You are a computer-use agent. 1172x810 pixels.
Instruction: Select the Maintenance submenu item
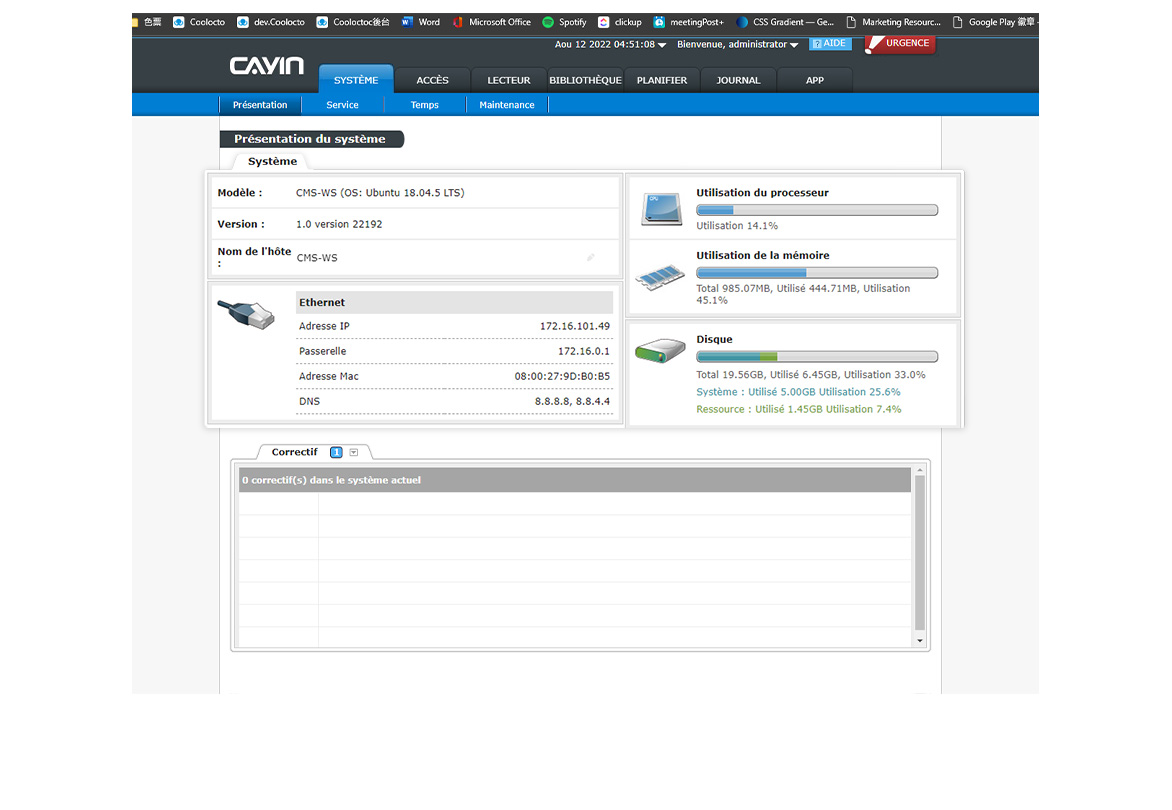click(507, 105)
